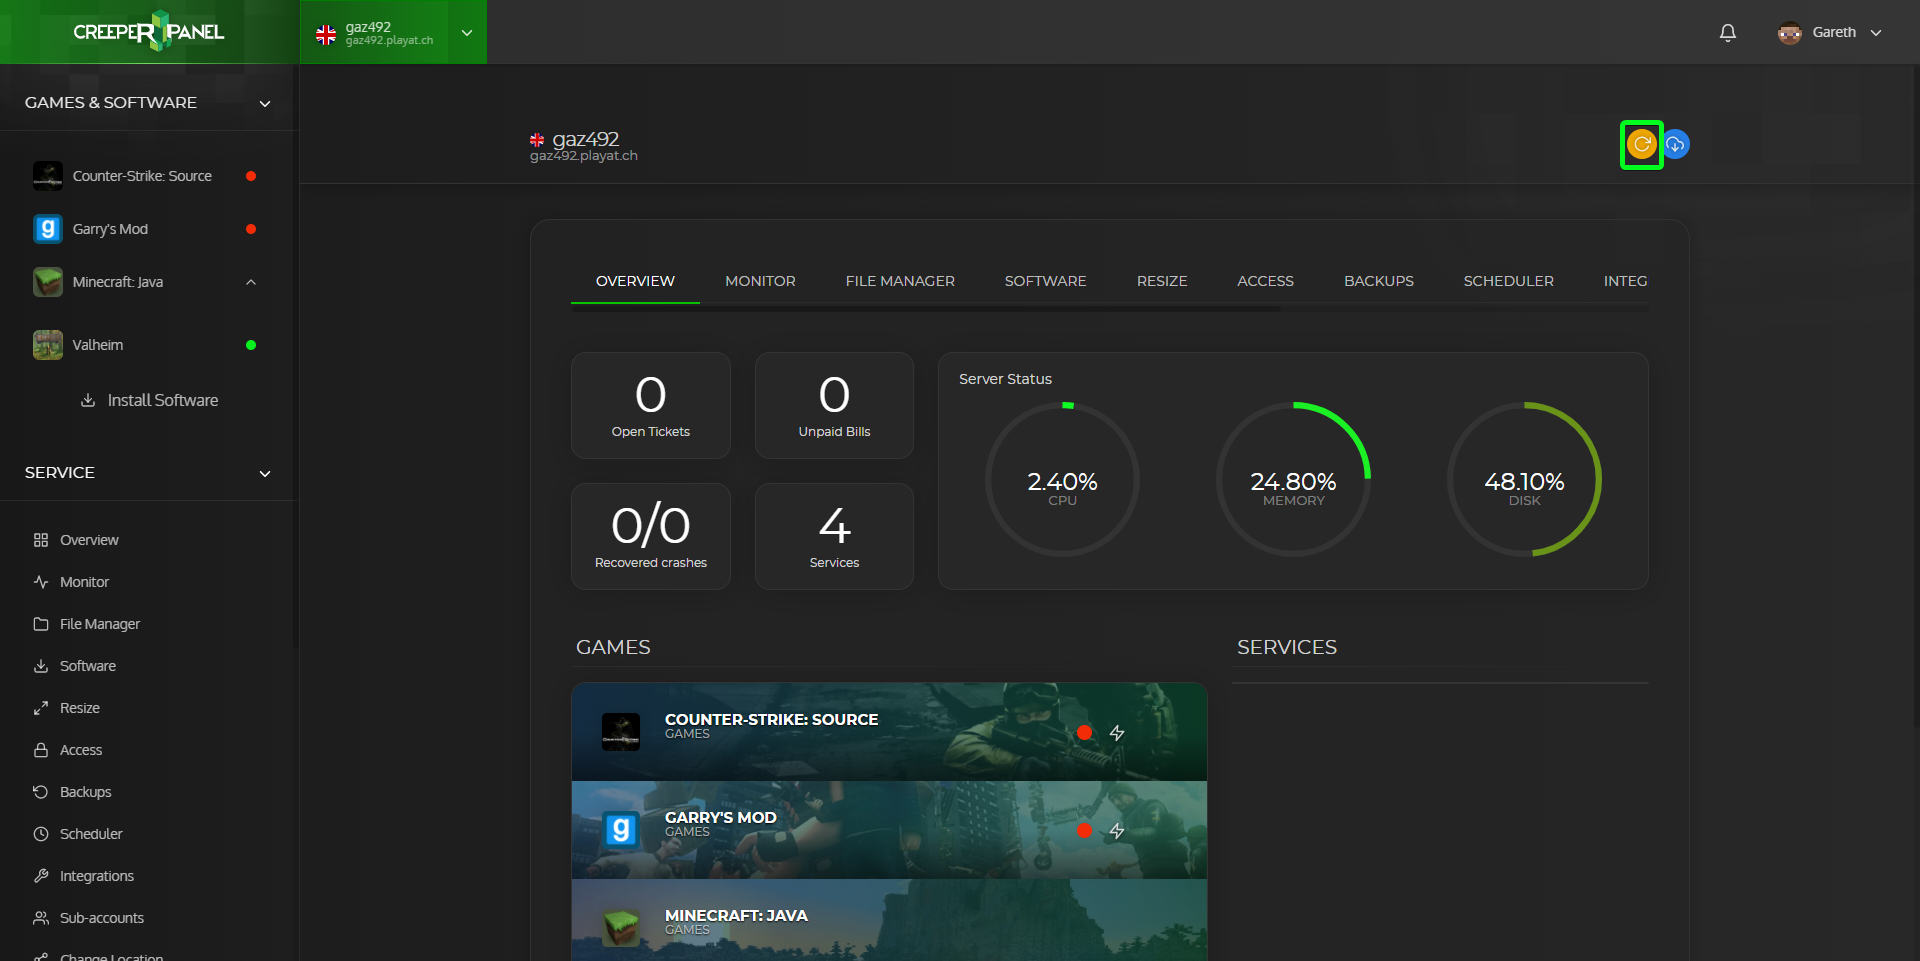
Task: Click the Backups rotate icon in sidebar
Action: click(41, 792)
